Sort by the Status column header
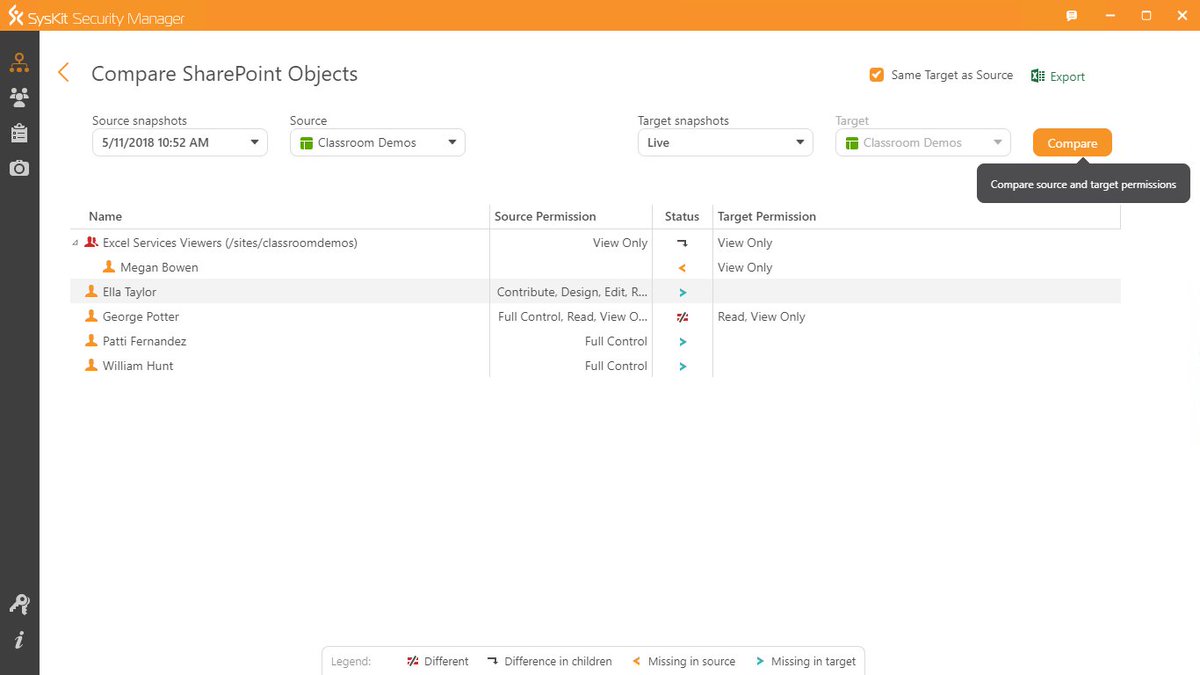 [682, 216]
